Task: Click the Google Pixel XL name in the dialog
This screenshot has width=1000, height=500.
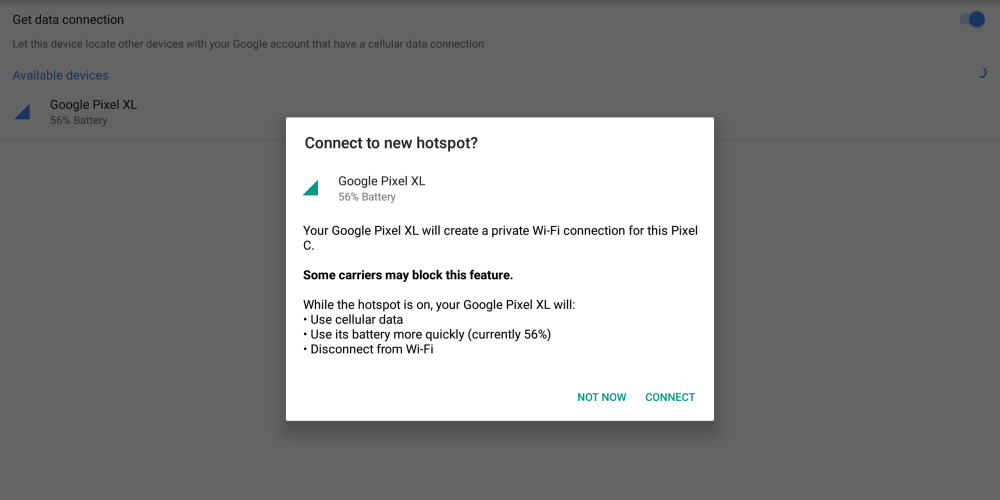Action: click(381, 181)
